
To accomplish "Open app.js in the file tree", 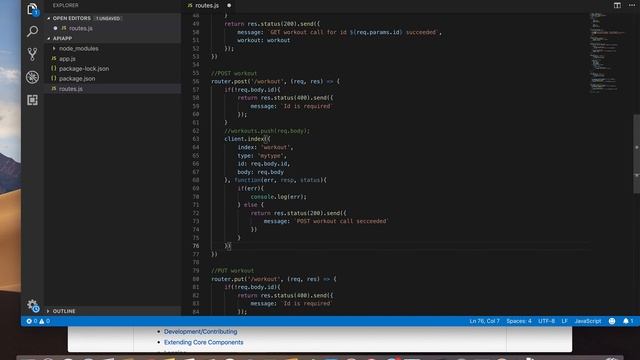I will pos(67,59).
